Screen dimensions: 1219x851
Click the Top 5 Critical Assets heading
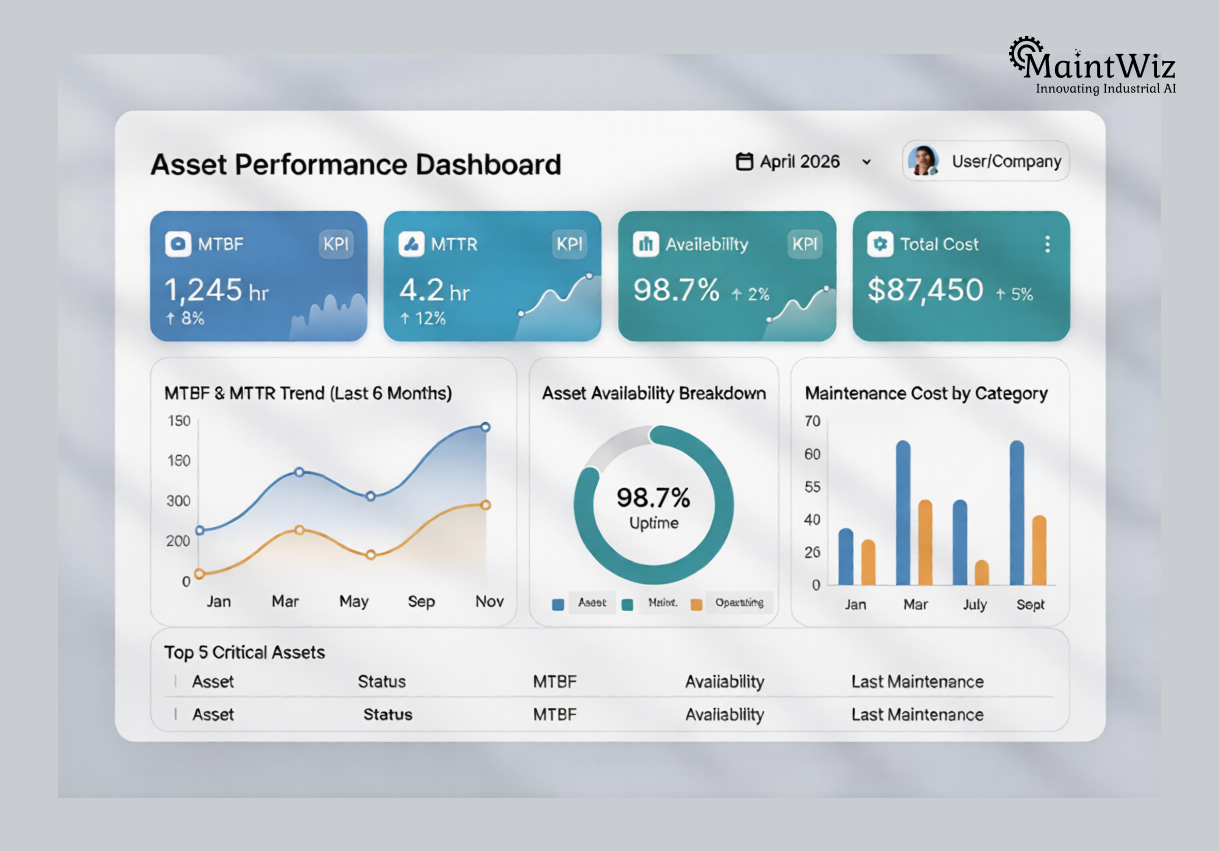click(x=245, y=652)
